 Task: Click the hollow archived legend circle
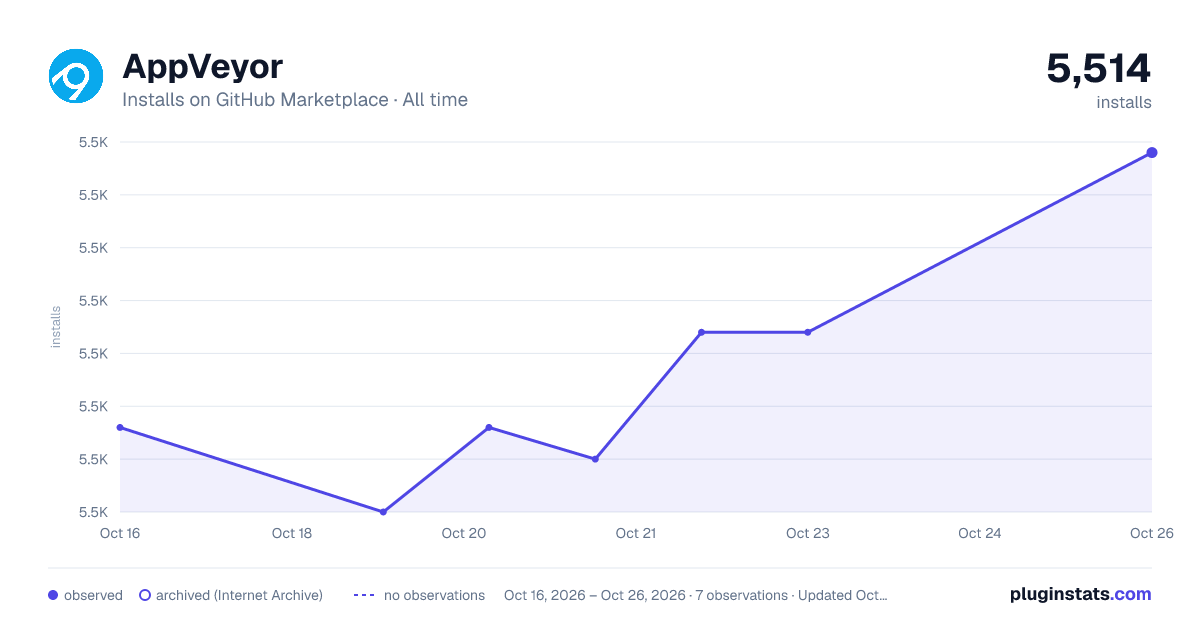(x=145, y=595)
